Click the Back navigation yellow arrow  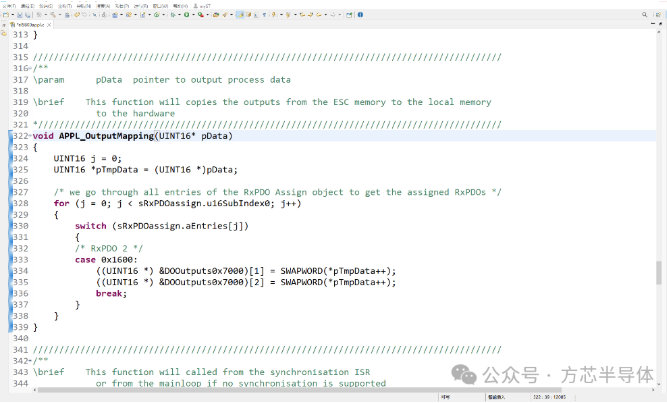(x=319, y=14)
